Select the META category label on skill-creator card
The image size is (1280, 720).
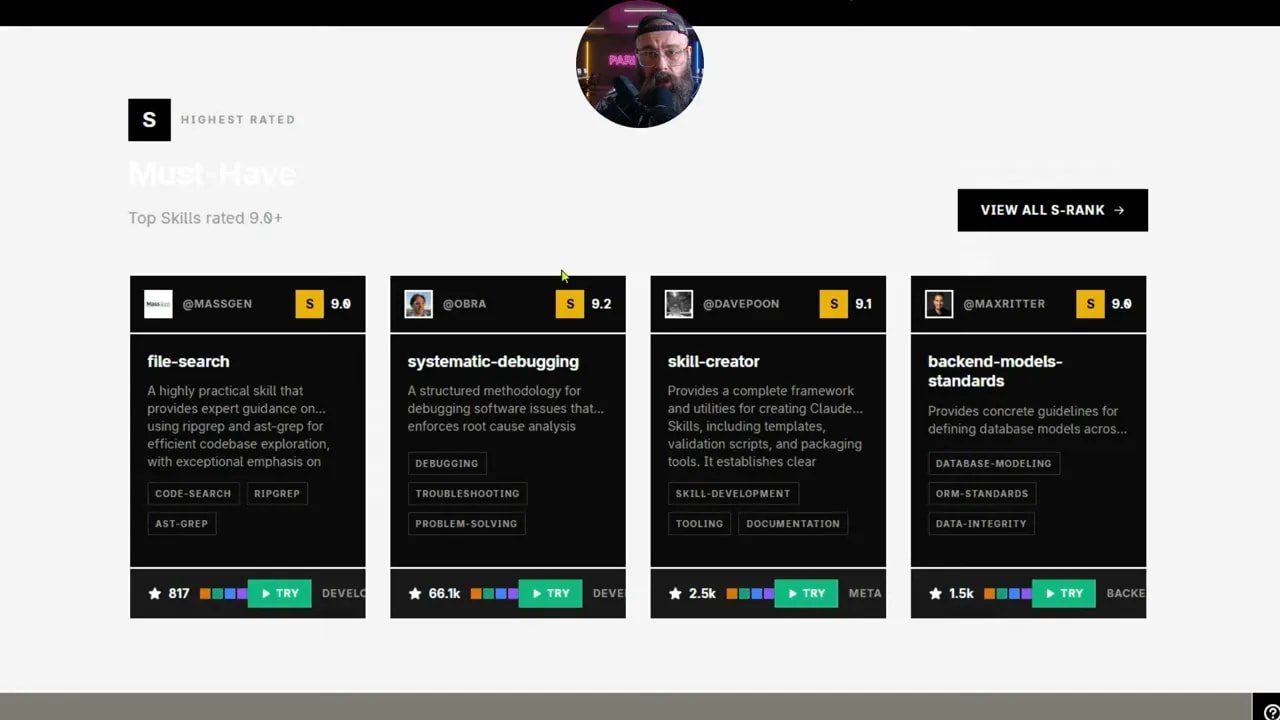[x=864, y=593]
